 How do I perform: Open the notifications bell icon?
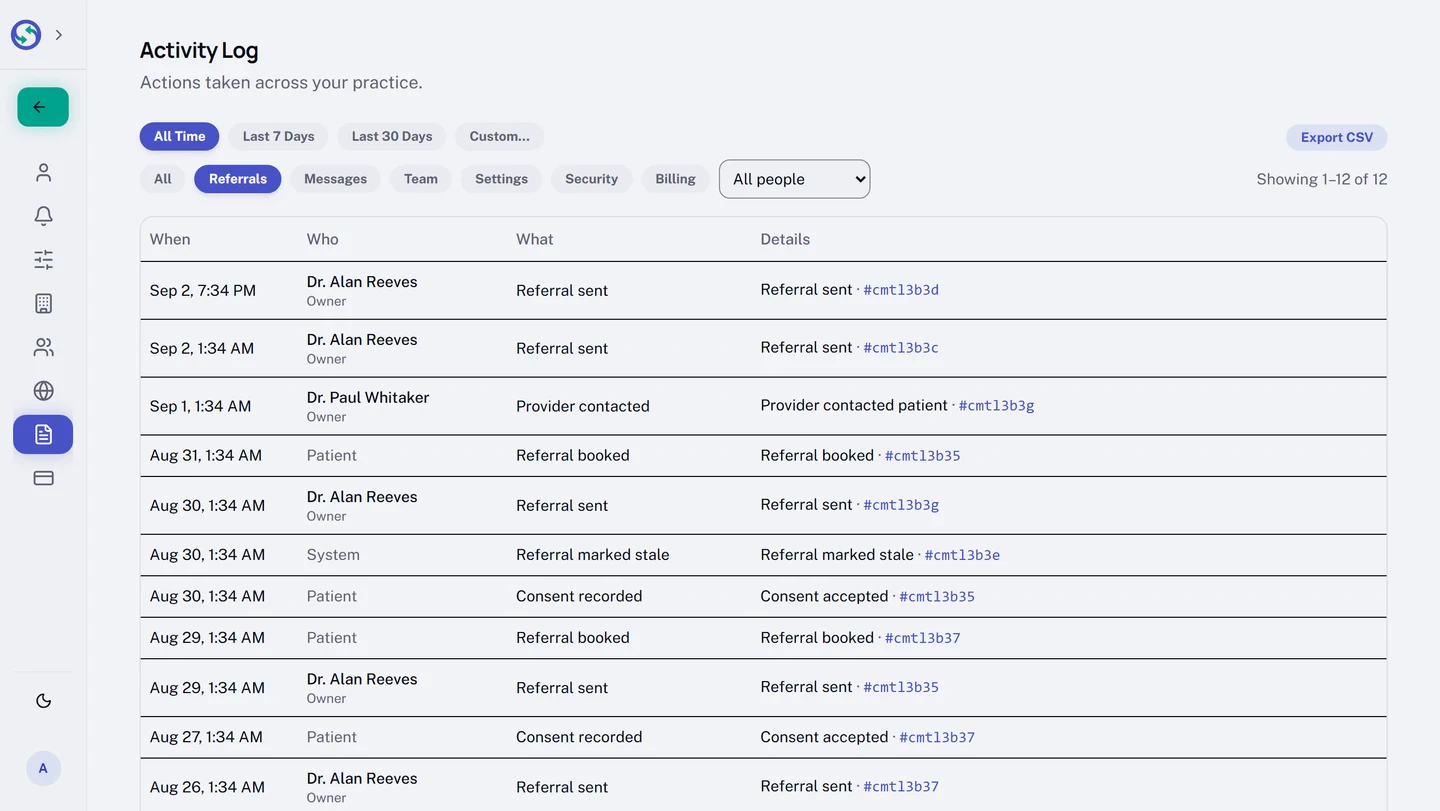click(43, 216)
